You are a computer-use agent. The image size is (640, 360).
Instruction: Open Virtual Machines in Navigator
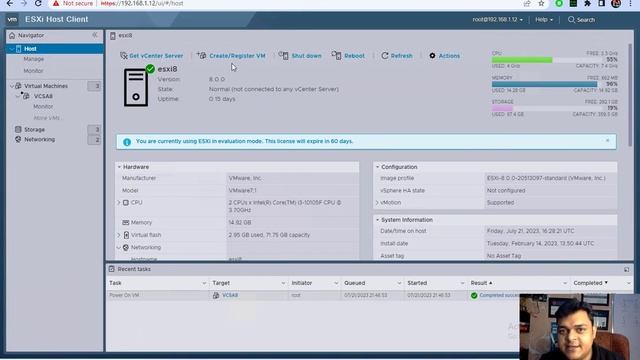[x=46, y=86]
